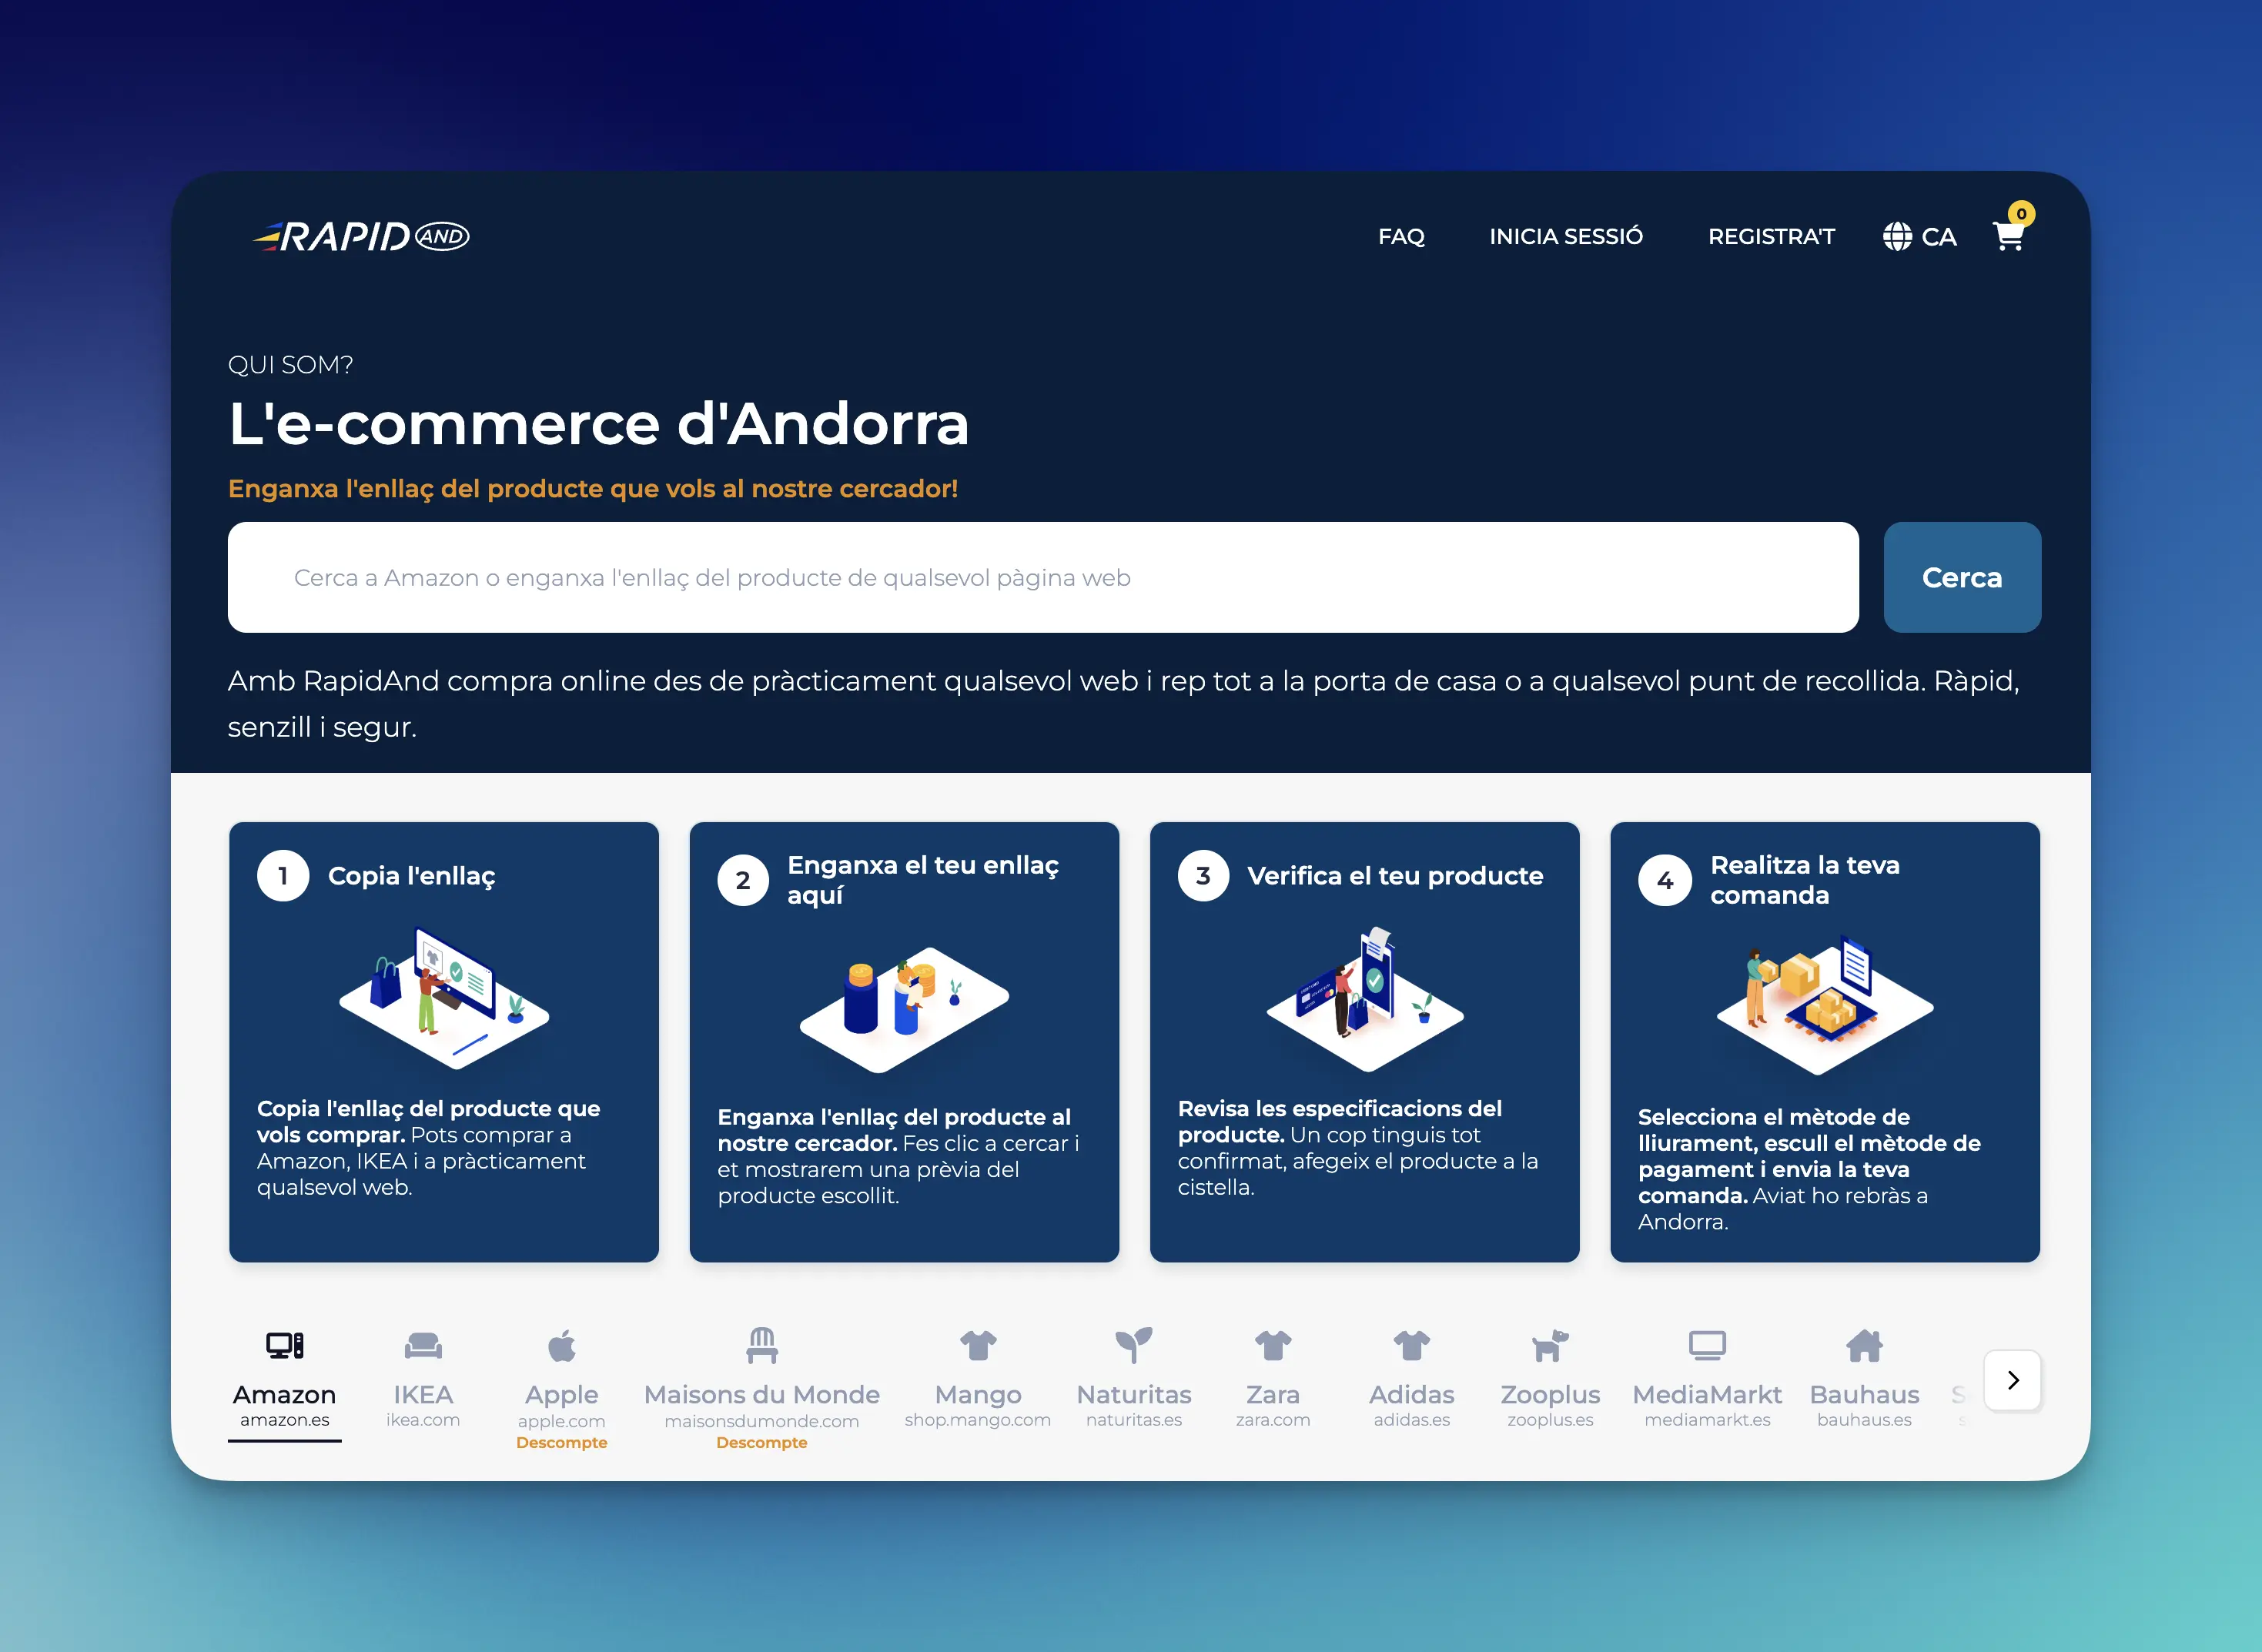Click the Copia l'enllaç card title
This screenshot has height=1652, width=2262.
click(x=412, y=876)
